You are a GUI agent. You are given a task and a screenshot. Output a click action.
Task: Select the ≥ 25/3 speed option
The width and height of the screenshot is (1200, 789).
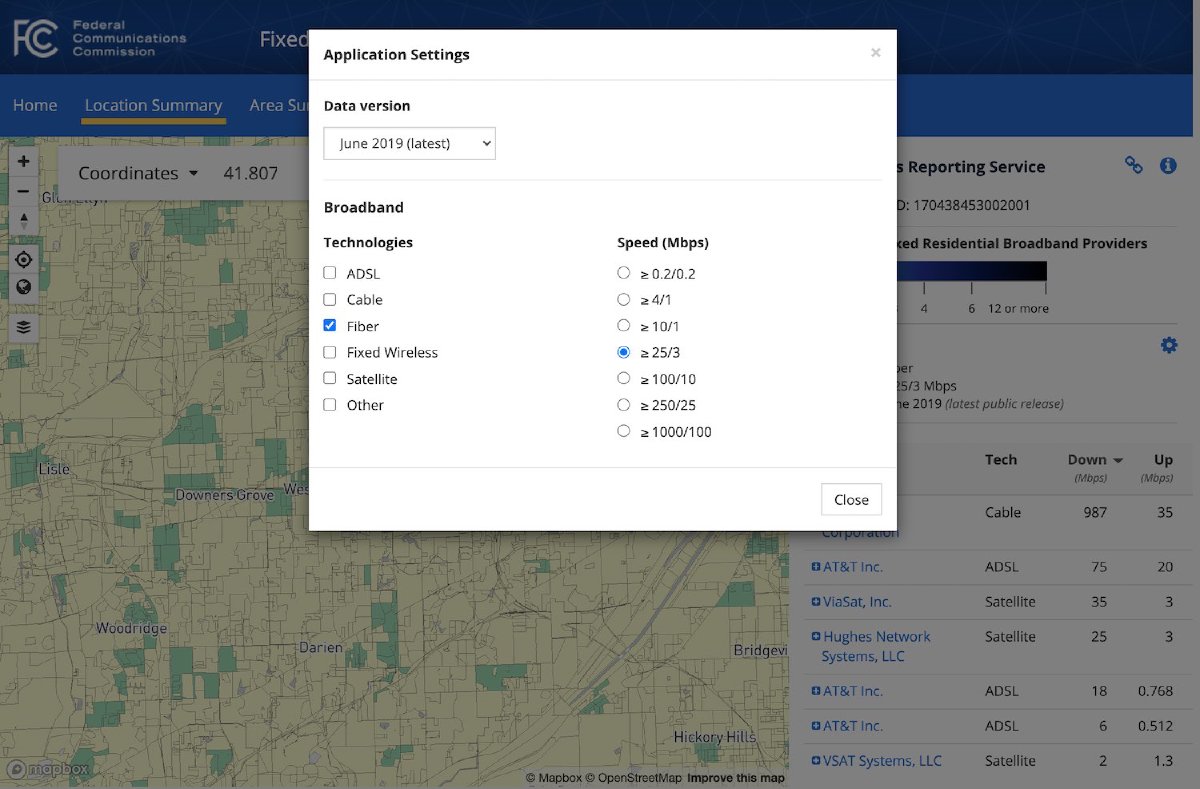(x=624, y=352)
